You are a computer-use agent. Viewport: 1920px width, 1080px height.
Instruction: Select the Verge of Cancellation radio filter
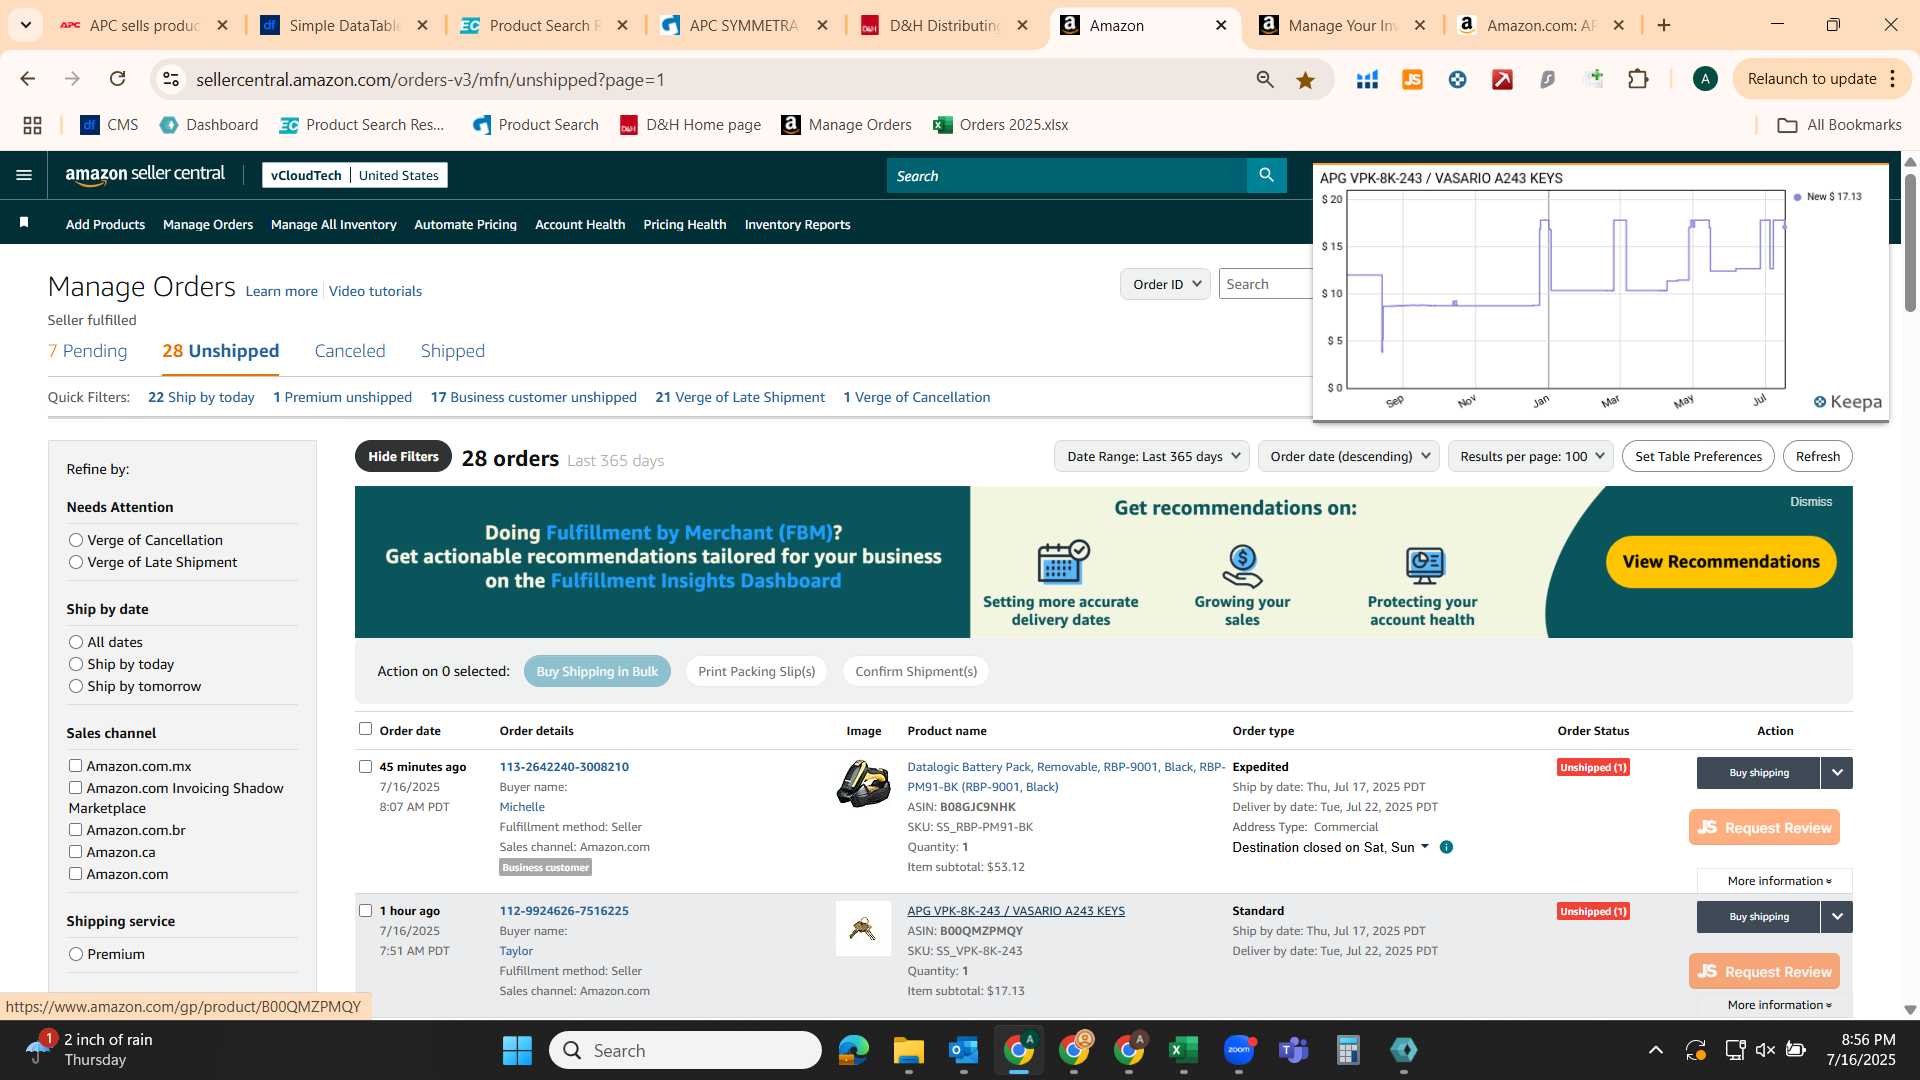[75, 540]
